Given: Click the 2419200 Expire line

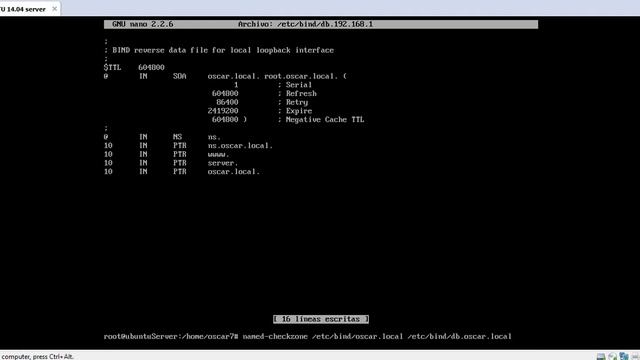Looking at the screenshot, I should click(260, 111).
